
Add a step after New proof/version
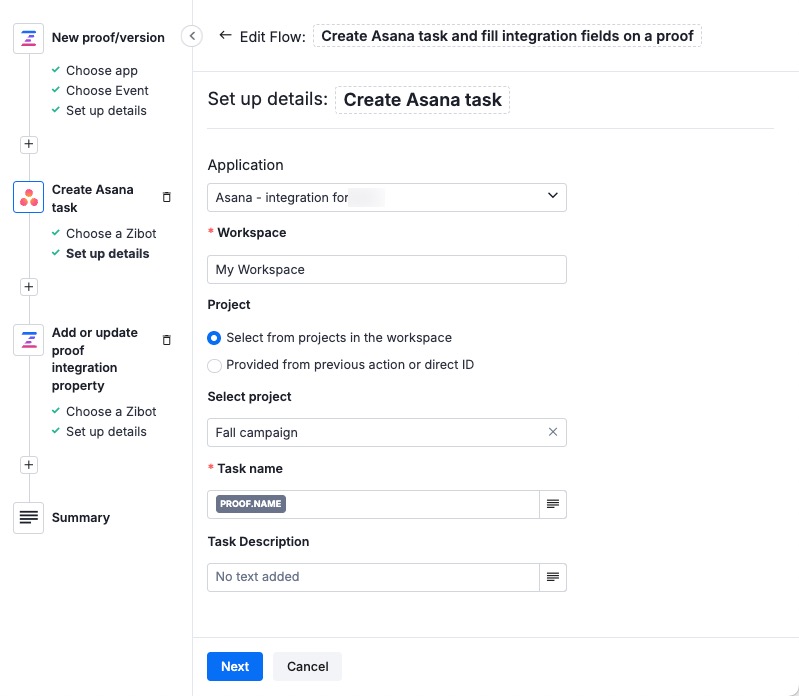(x=29, y=144)
